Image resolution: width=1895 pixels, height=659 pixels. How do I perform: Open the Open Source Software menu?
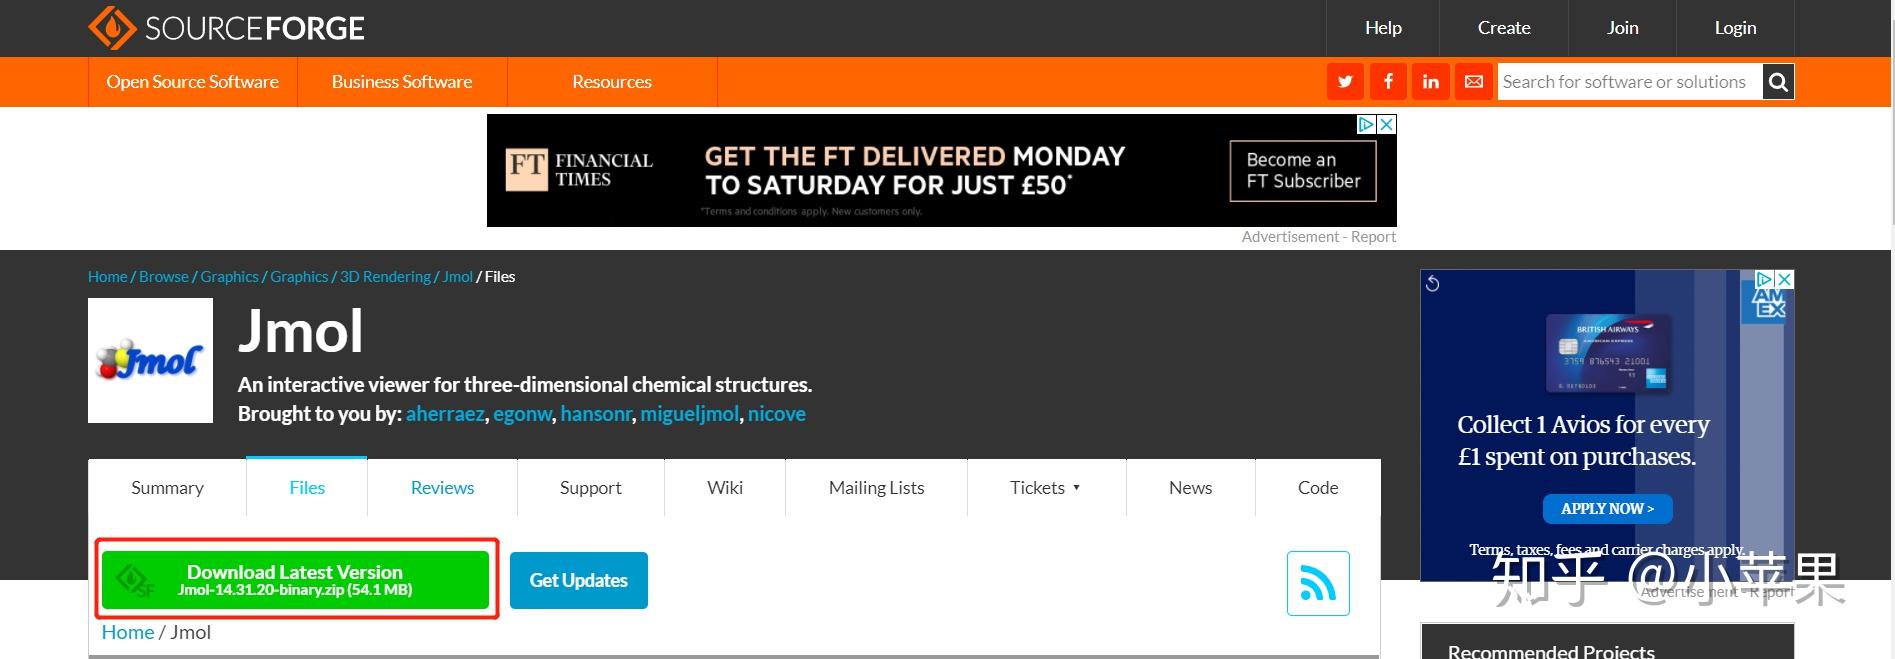click(x=193, y=82)
